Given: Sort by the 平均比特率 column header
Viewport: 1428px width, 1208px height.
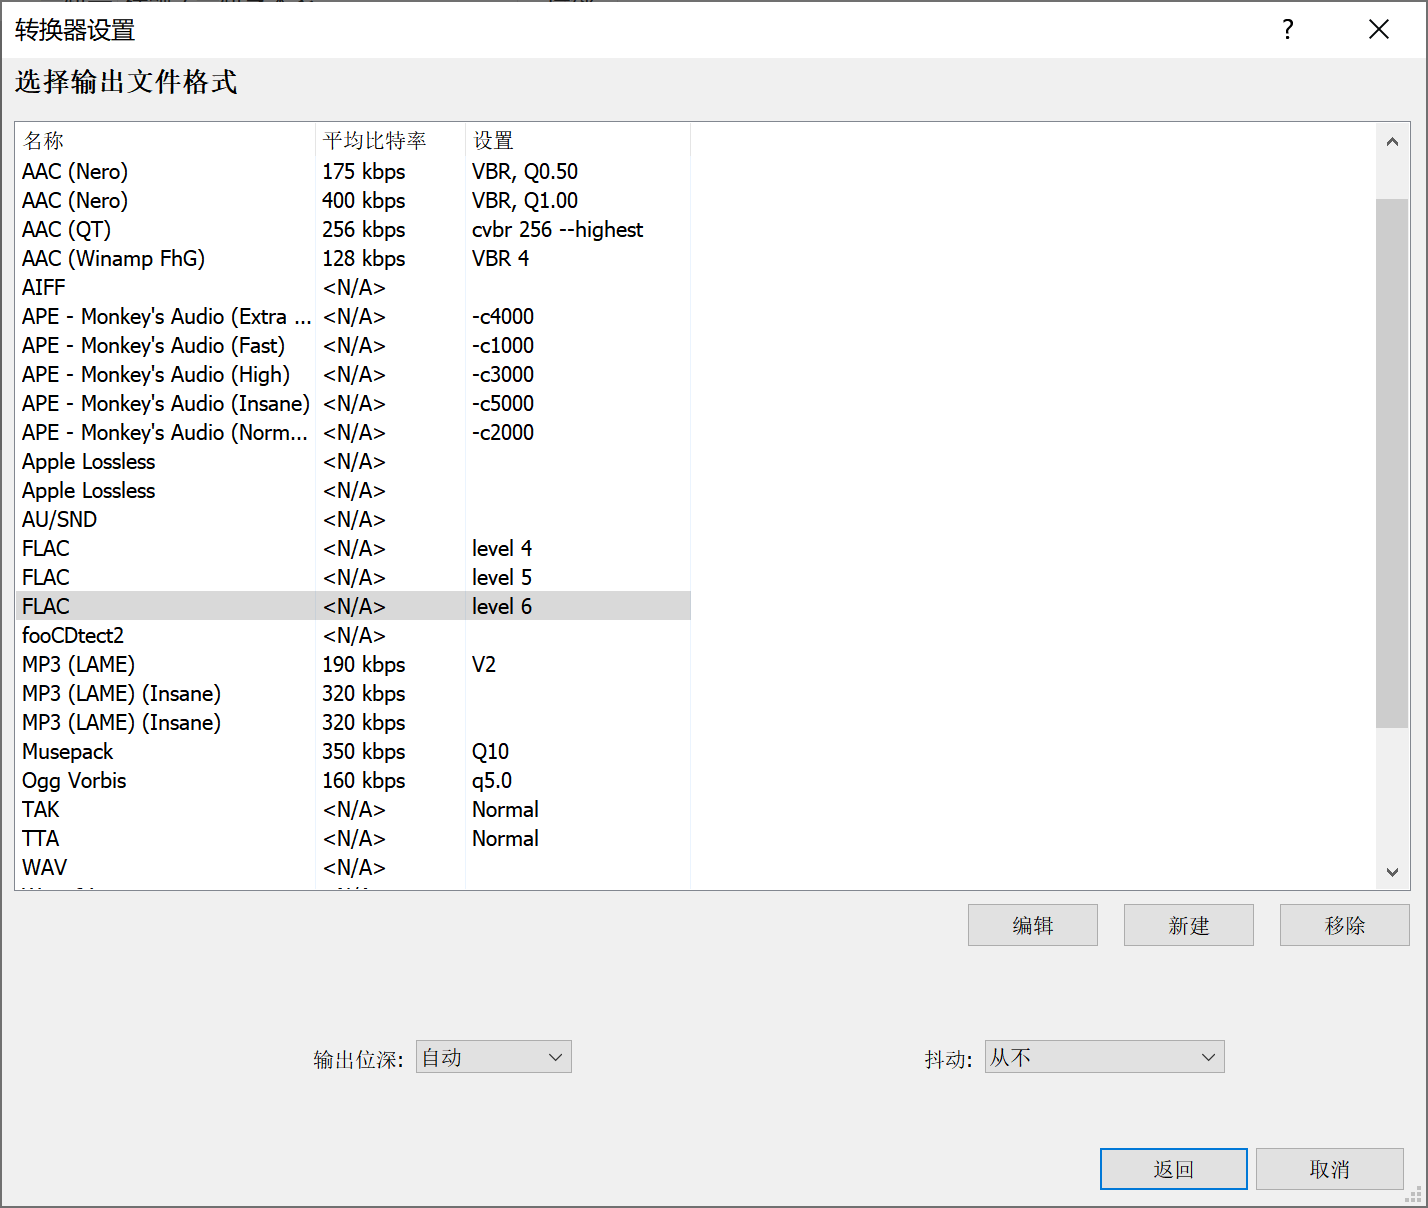Looking at the screenshot, I should click(390, 140).
